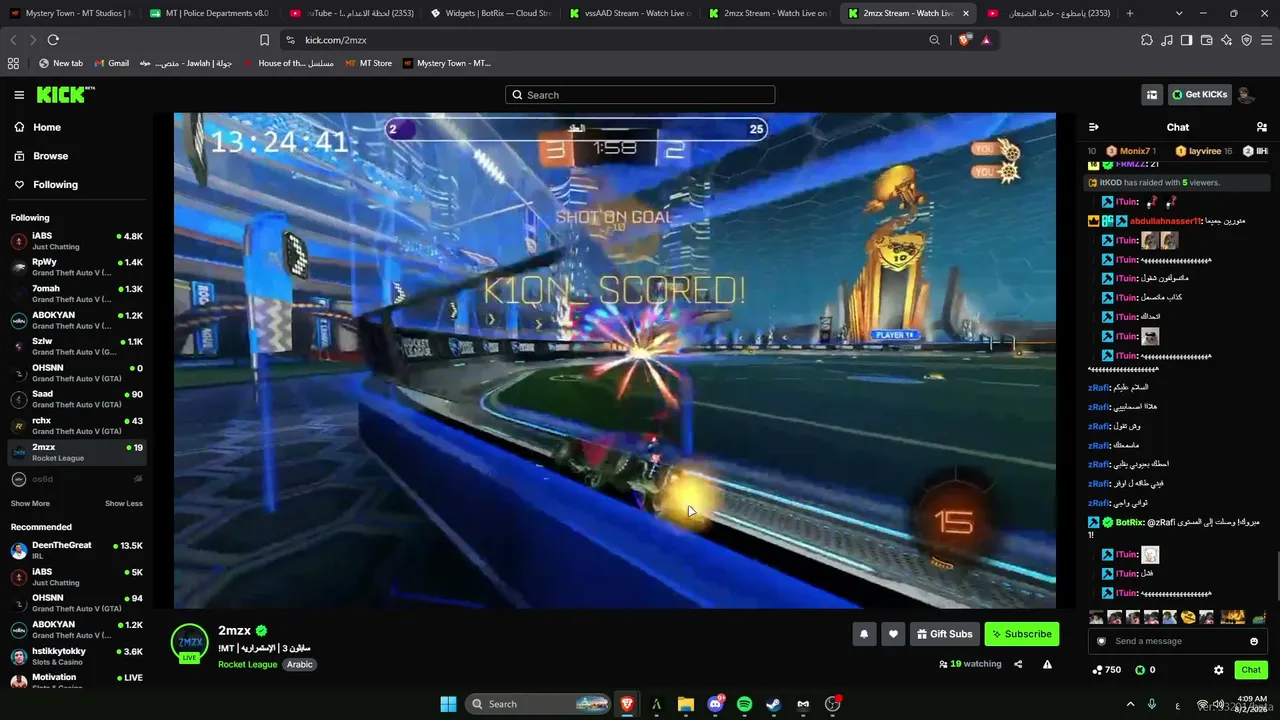Open Brave from the taskbar
1280x720 pixels.
pos(627,704)
